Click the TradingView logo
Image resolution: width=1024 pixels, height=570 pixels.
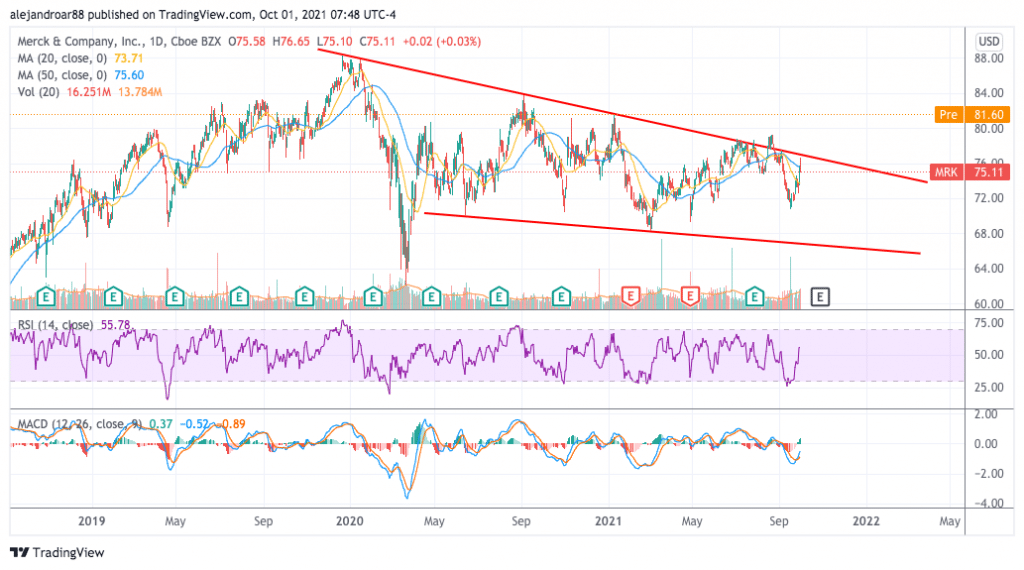[57, 552]
